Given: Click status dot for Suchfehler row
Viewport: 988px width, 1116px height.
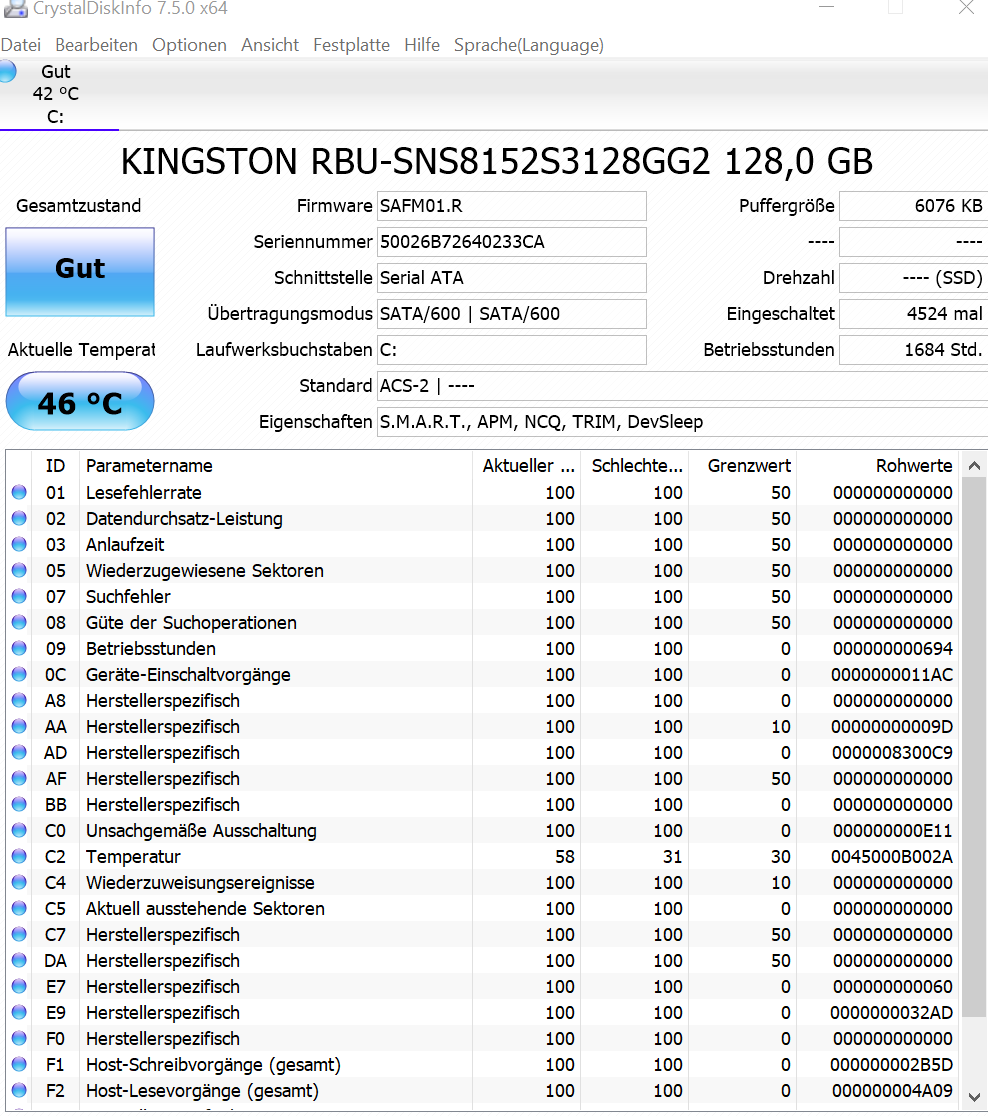Looking at the screenshot, I should (19, 596).
